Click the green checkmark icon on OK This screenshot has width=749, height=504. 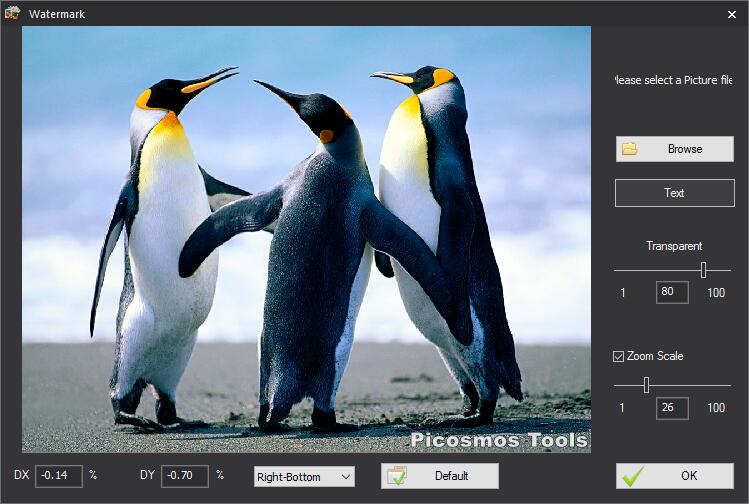pos(632,476)
